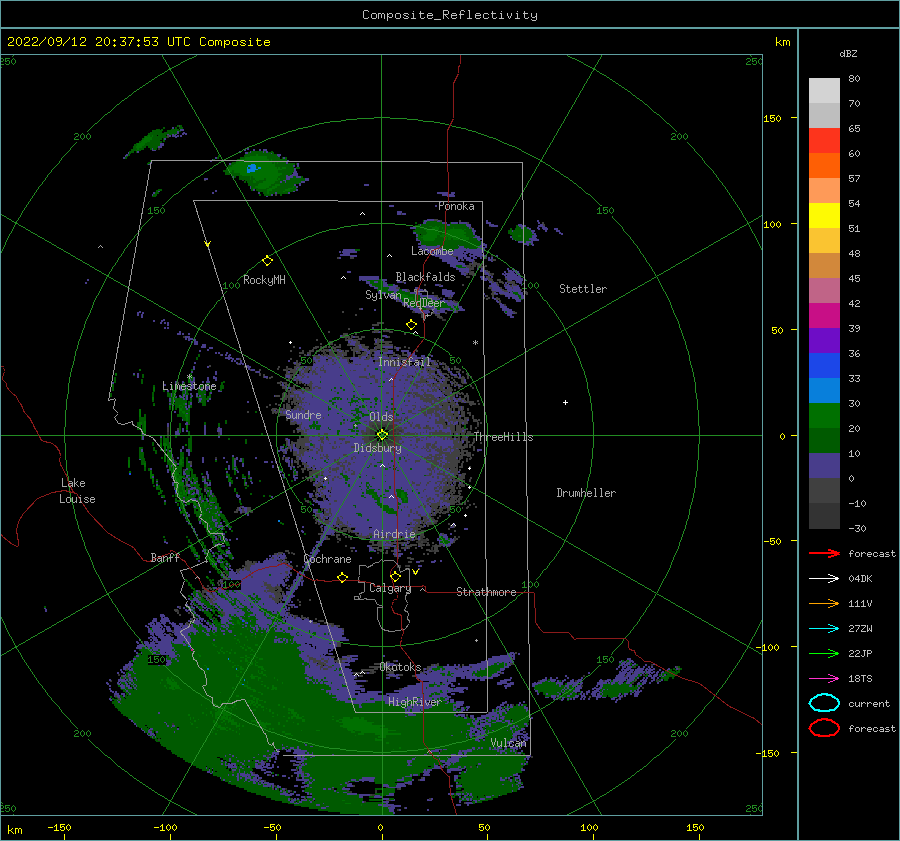Click the Lake Louise label
The width and height of the screenshot is (900, 841).
tap(77, 491)
